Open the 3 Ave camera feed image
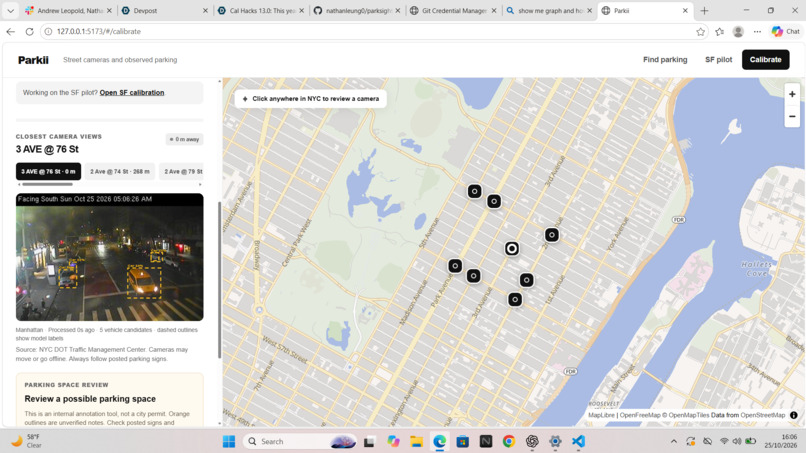Viewport: 806px width, 453px height. coord(109,257)
